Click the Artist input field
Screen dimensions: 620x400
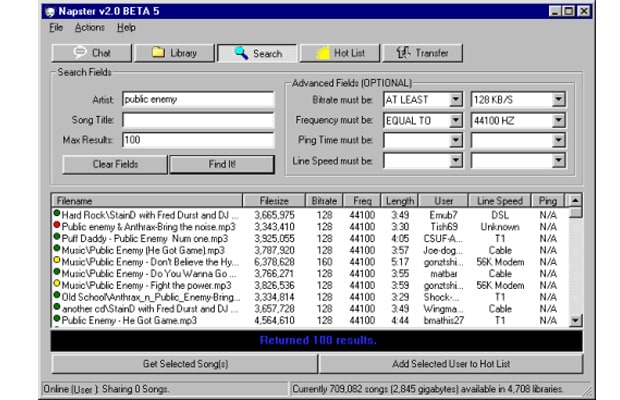point(198,100)
